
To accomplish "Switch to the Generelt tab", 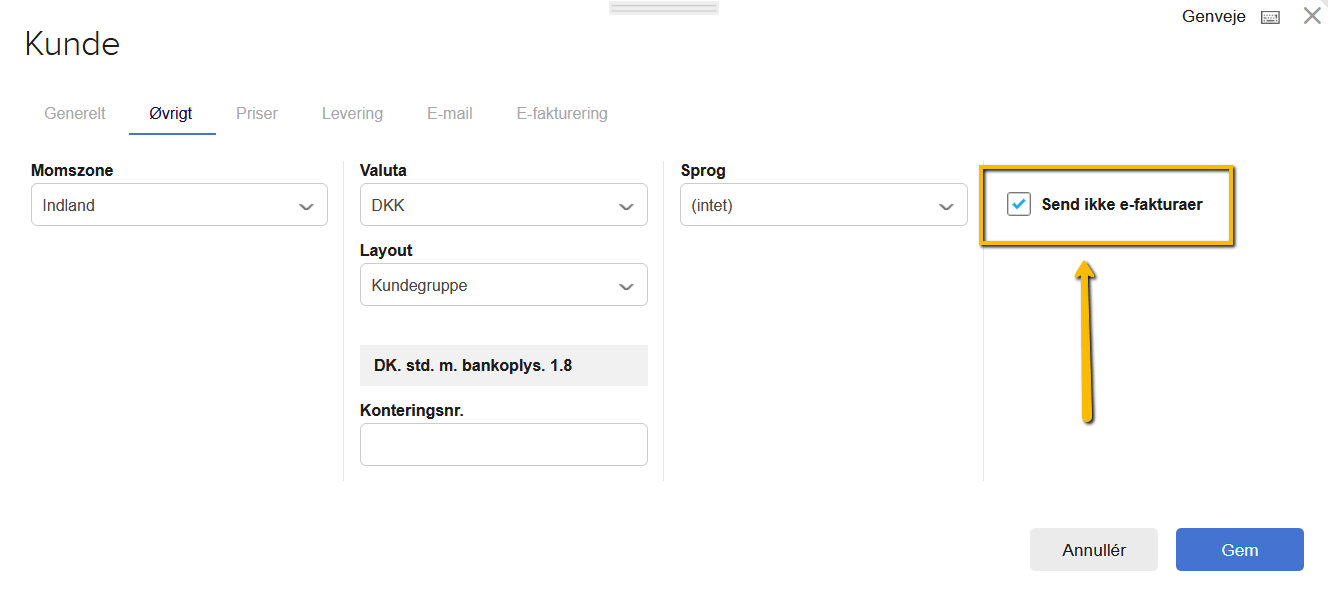I will point(75,114).
